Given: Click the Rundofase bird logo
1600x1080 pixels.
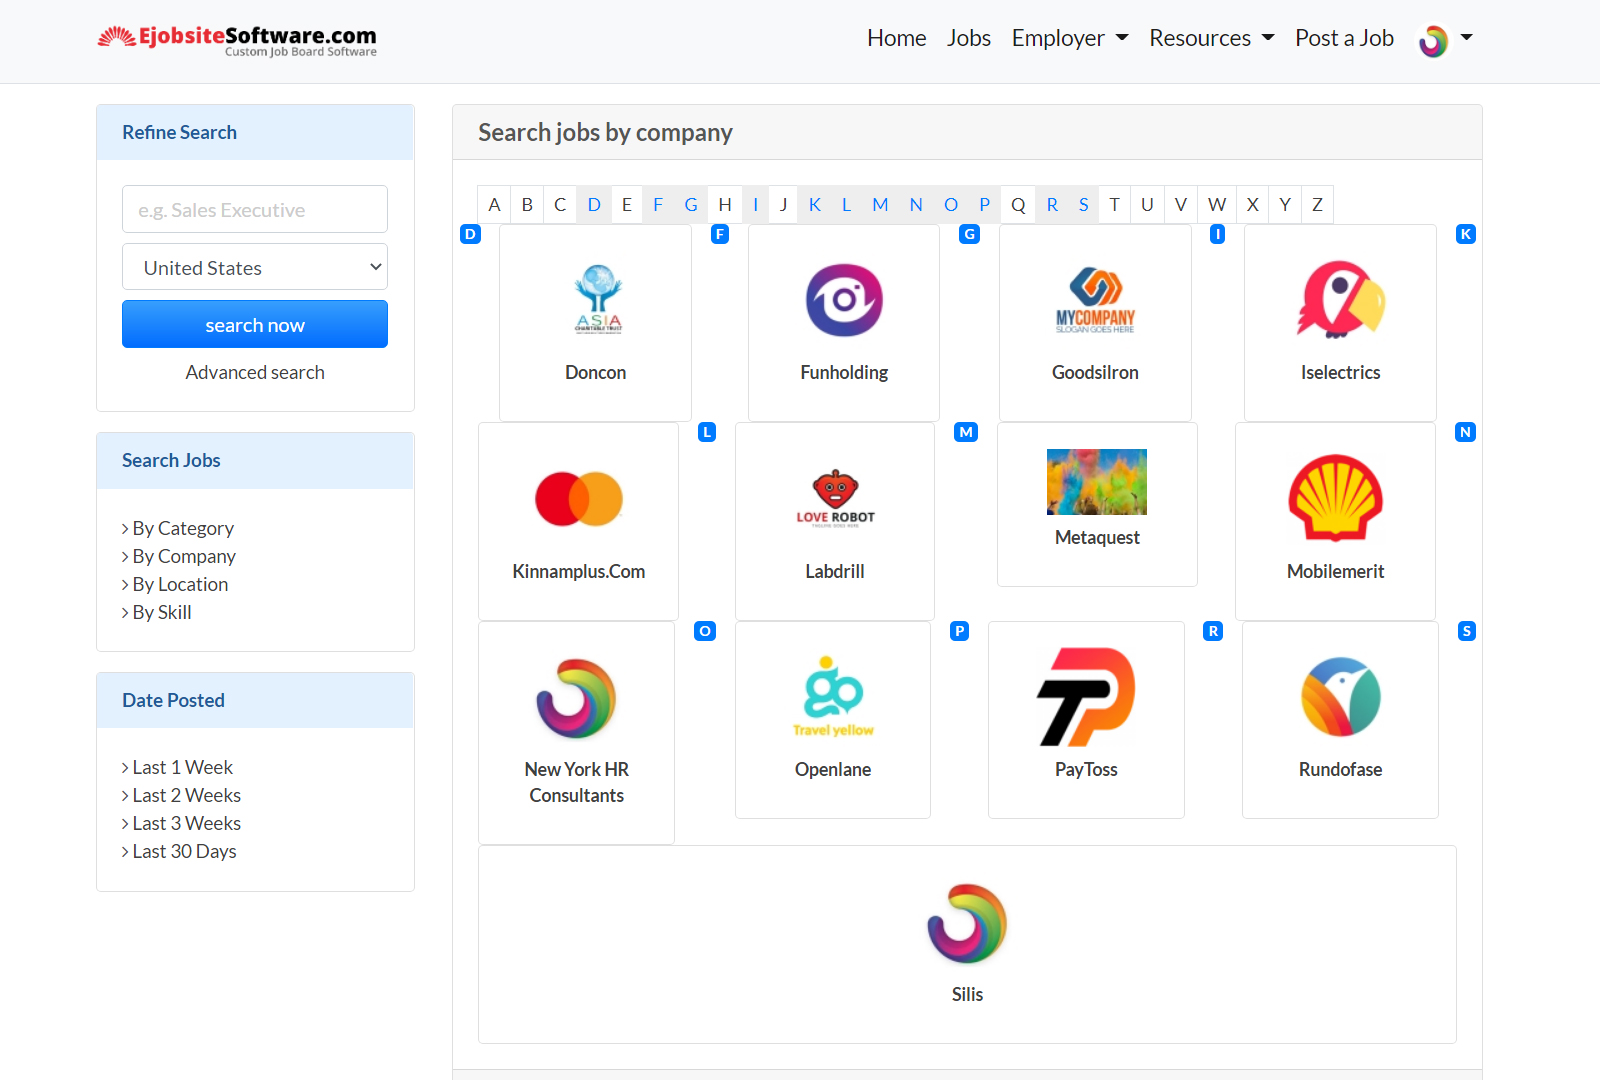Looking at the screenshot, I should click(x=1340, y=697).
